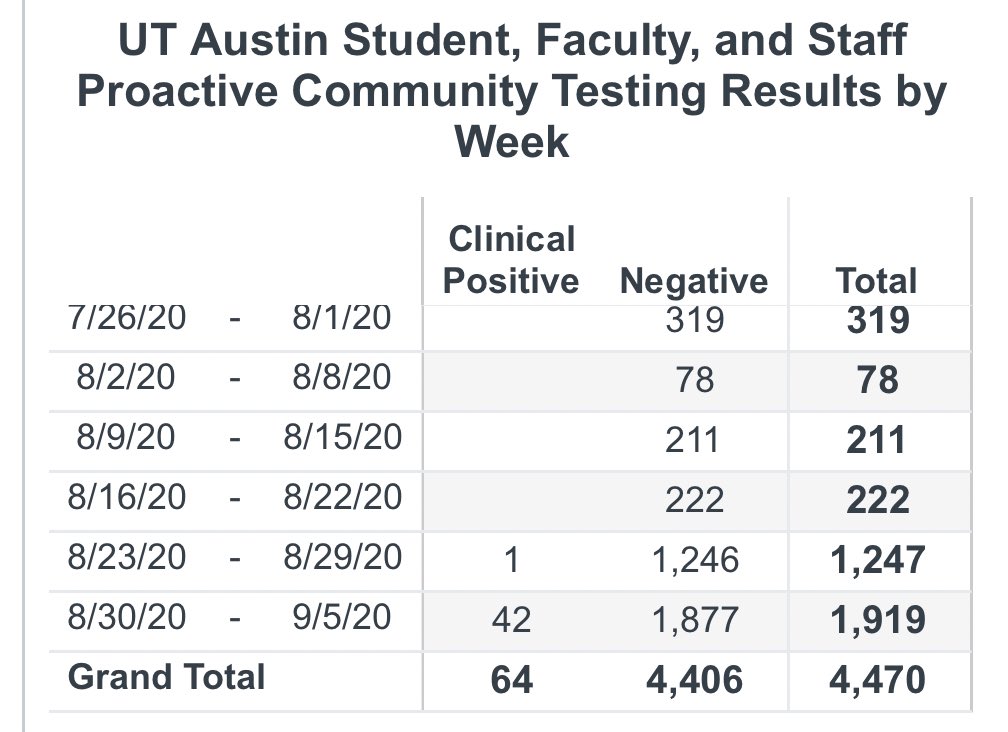Select the 8/16/20 - 8/22/20 week row

[510, 501]
